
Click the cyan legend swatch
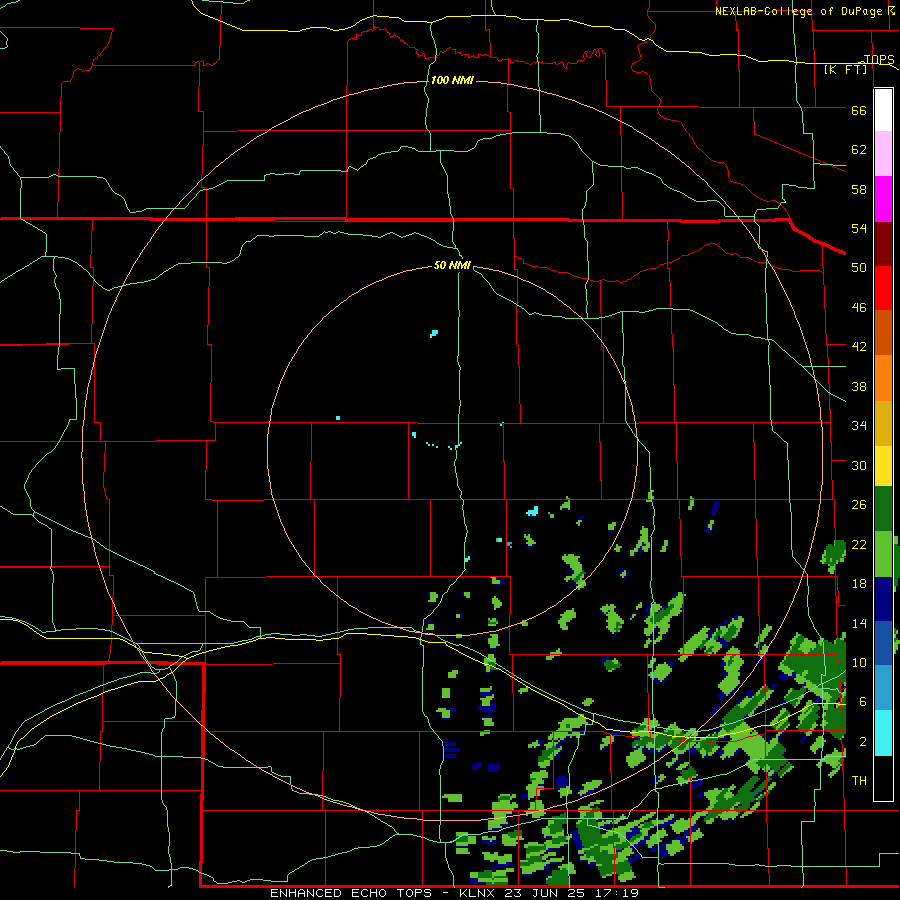883,732
